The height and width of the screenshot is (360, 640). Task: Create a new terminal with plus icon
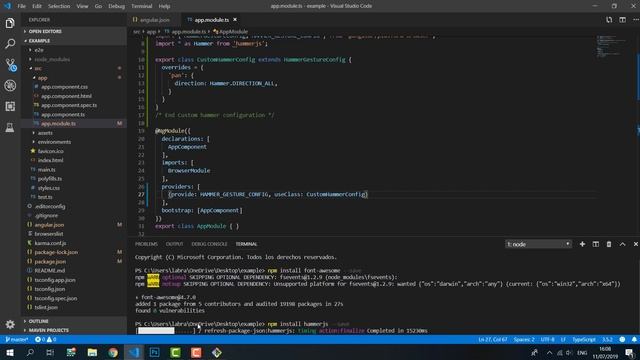582,244
